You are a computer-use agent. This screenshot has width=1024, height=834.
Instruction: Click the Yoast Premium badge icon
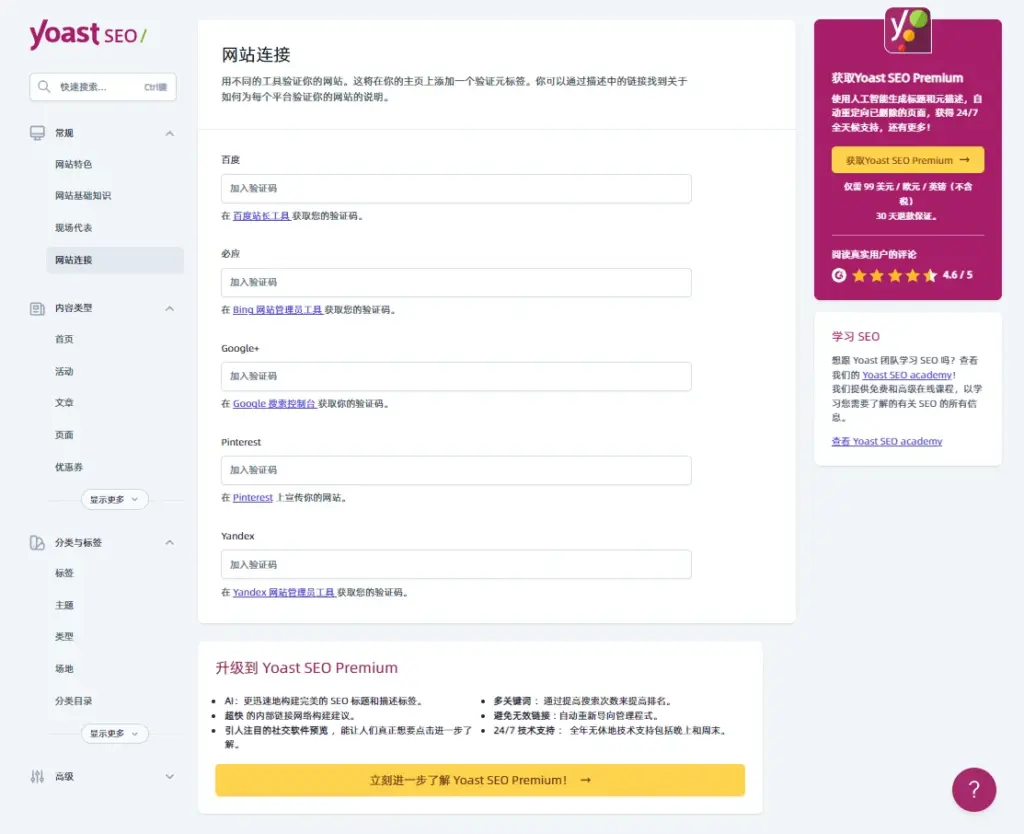pyautogui.click(x=907, y=30)
